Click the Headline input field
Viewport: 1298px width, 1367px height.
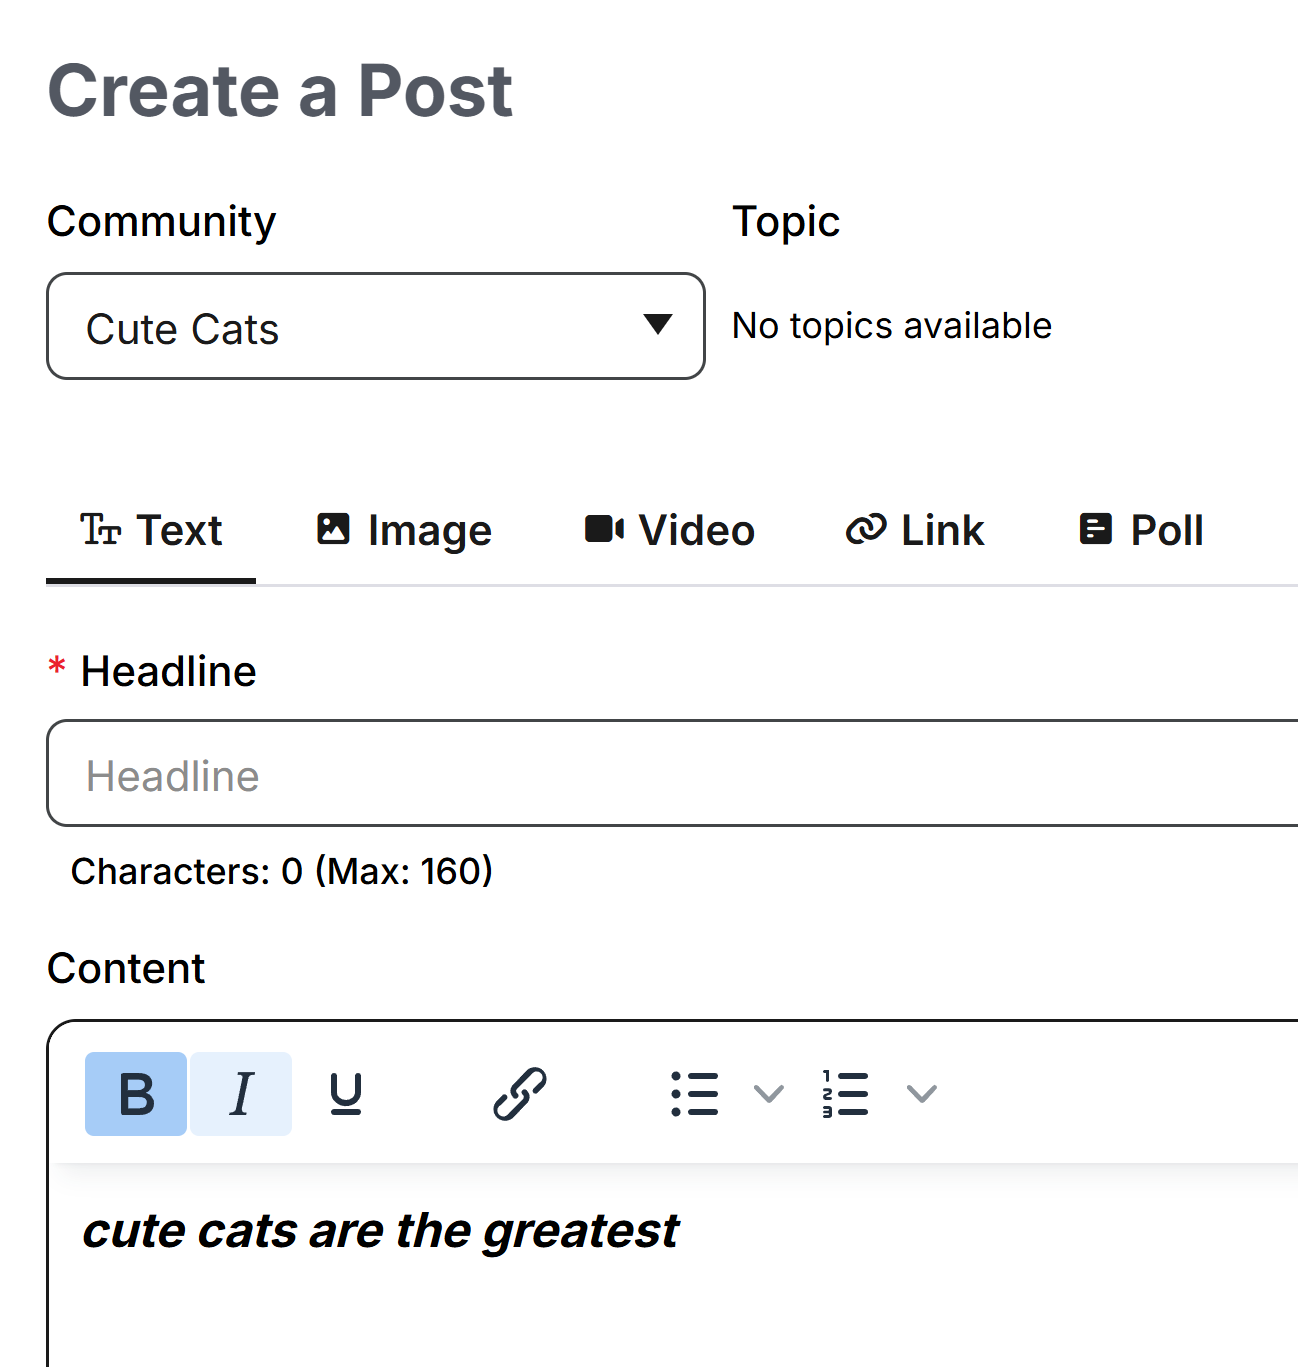672,774
